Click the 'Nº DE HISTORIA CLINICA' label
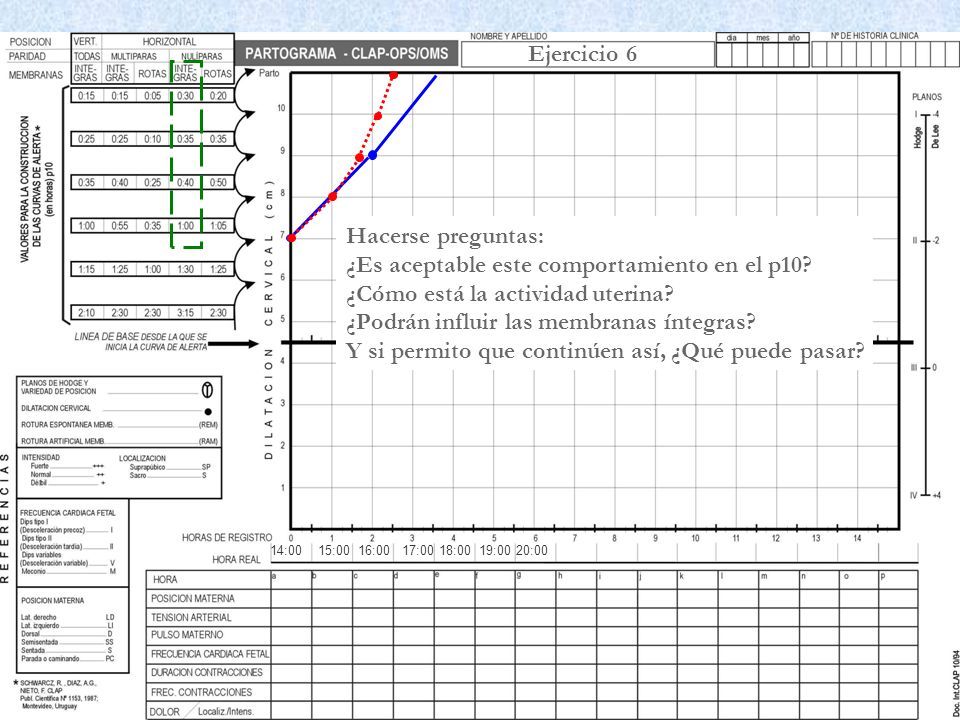The image size is (960, 720). point(874,36)
